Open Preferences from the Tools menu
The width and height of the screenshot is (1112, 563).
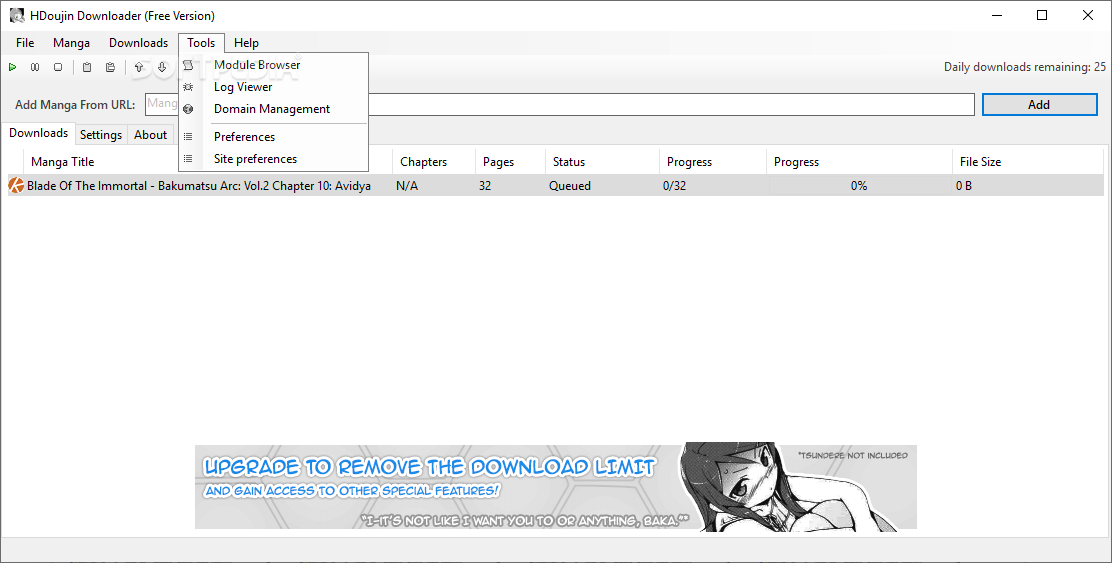coord(273,136)
